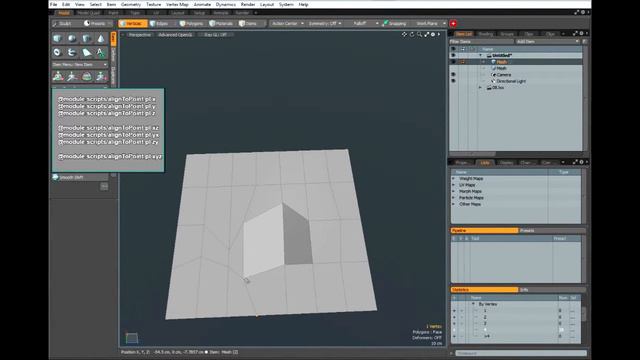The height and width of the screenshot is (360, 640).
Task: Open the Vertex Map menu
Action: pos(177,4)
